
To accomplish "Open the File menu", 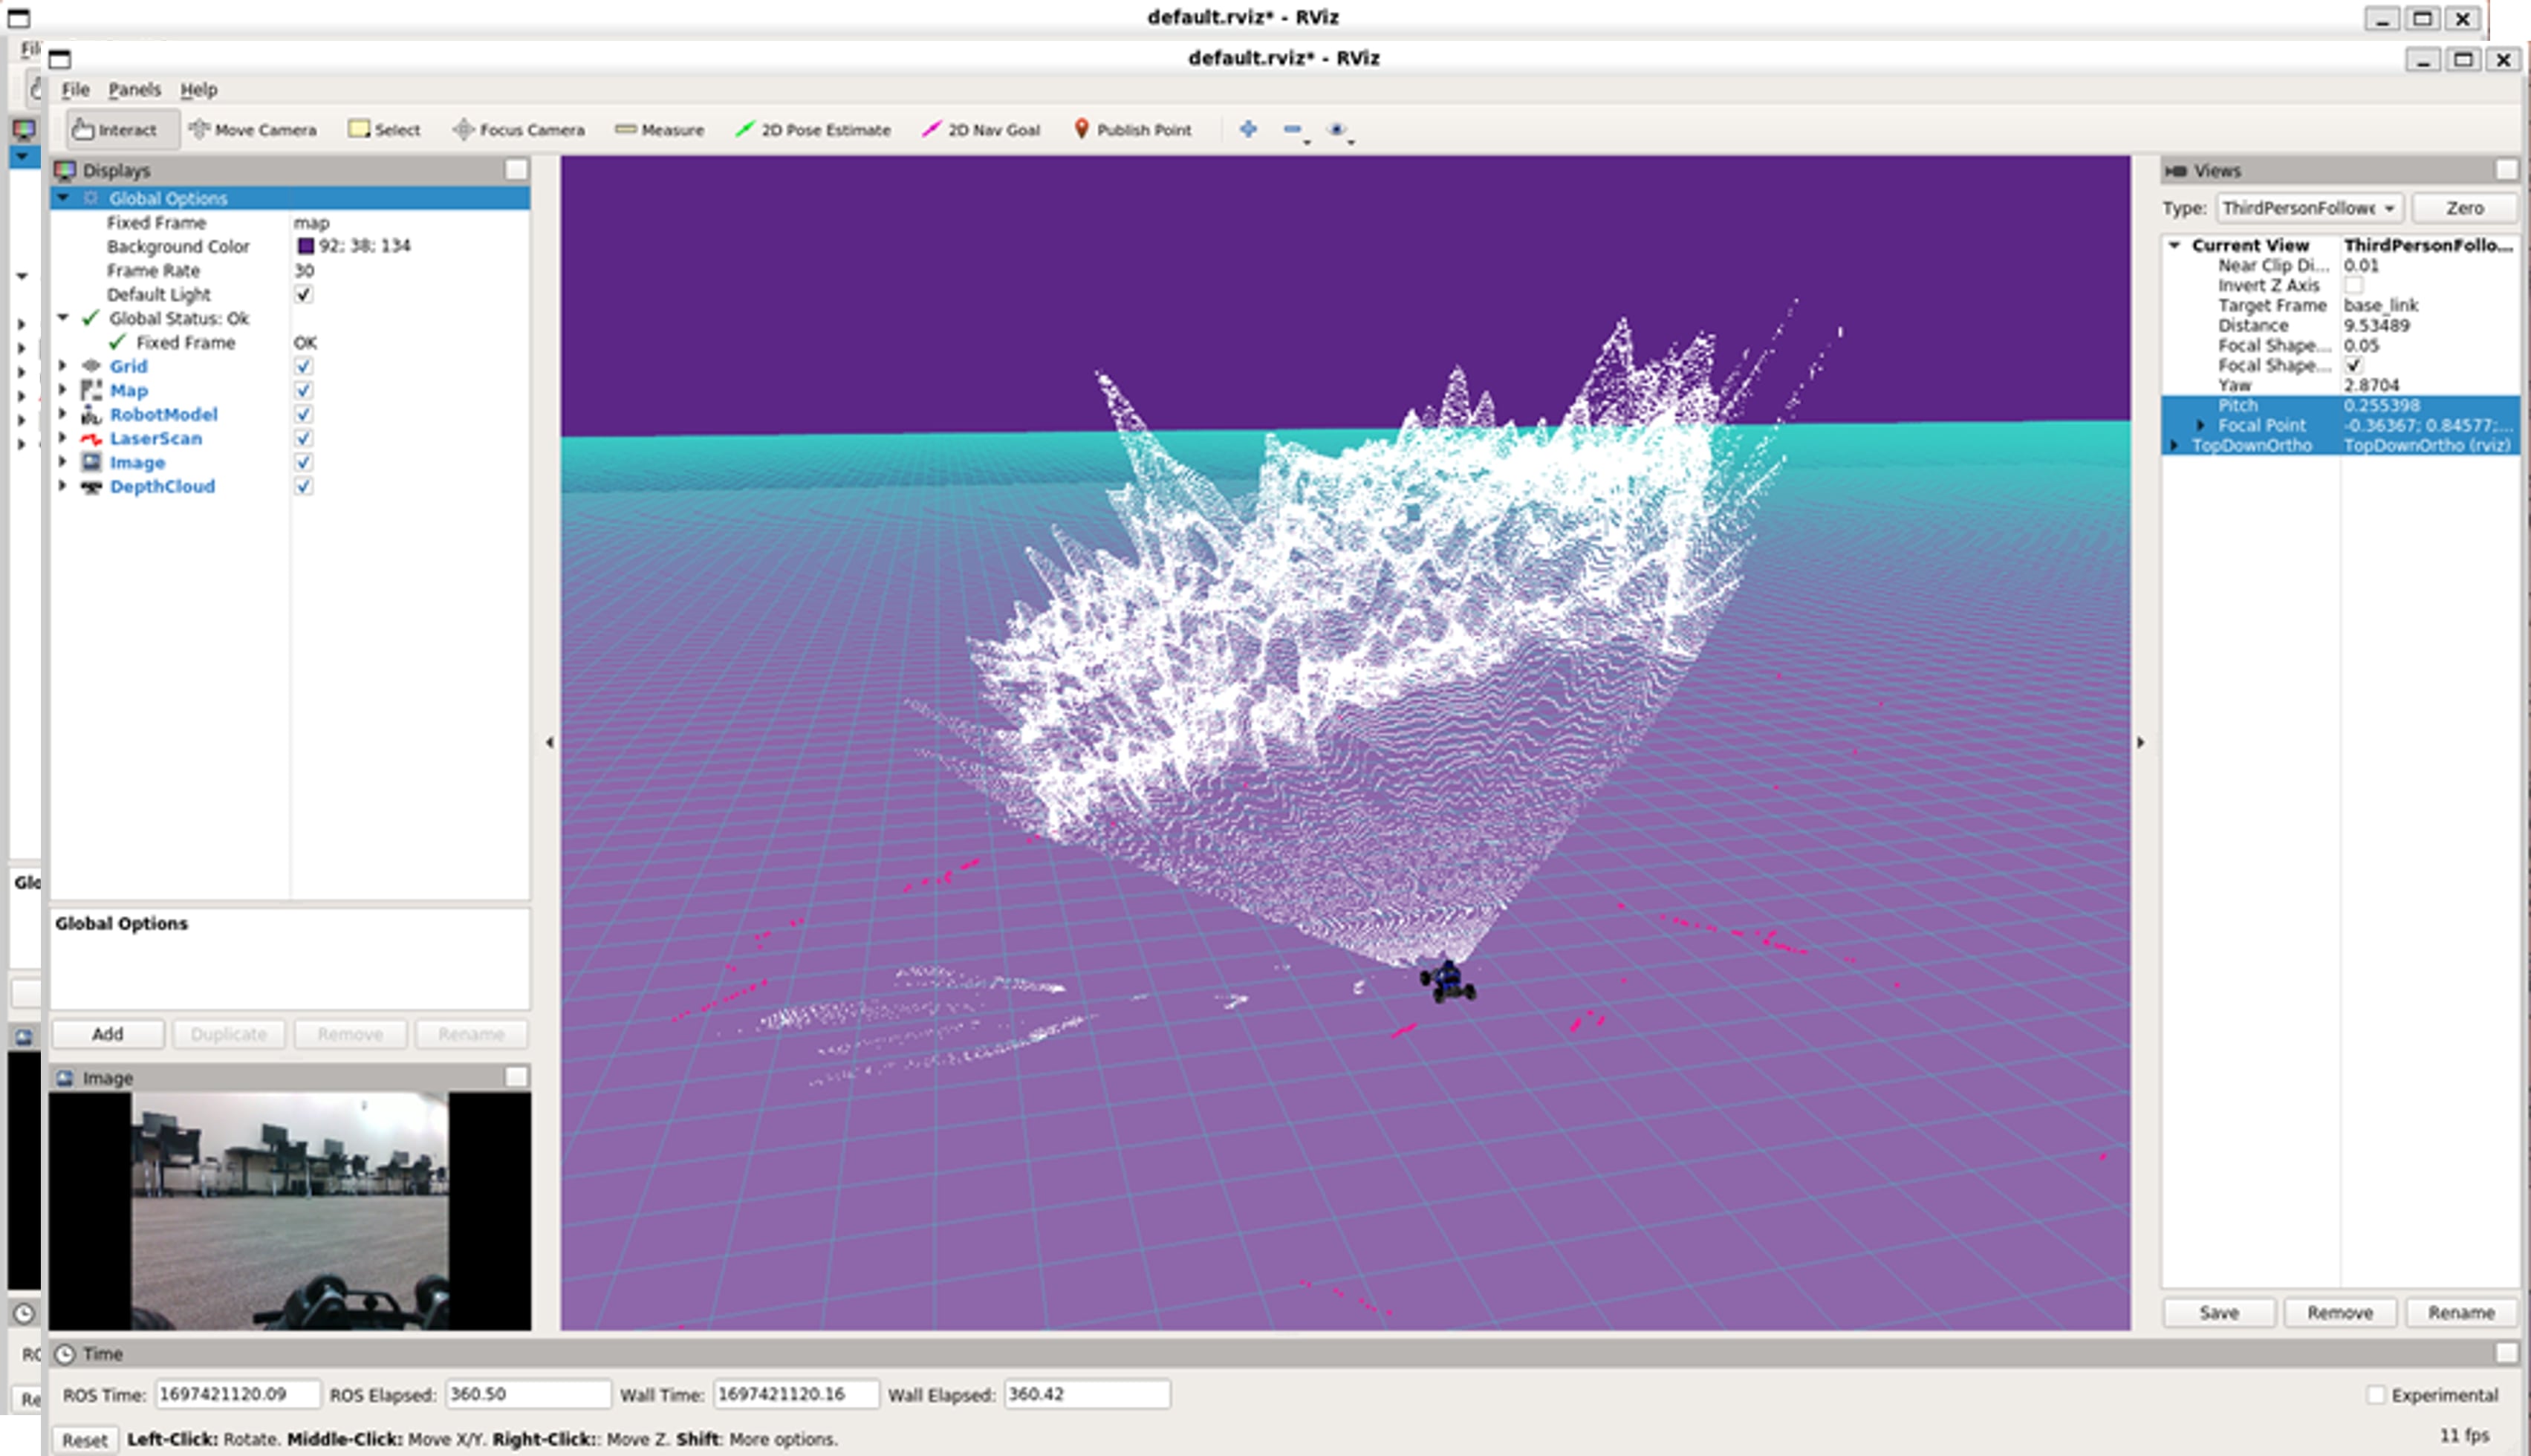I will [75, 89].
